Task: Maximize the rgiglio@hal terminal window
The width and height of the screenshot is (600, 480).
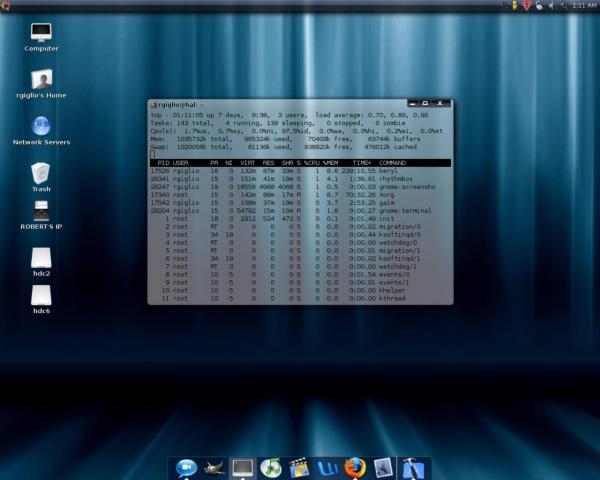Action: [x=425, y=103]
